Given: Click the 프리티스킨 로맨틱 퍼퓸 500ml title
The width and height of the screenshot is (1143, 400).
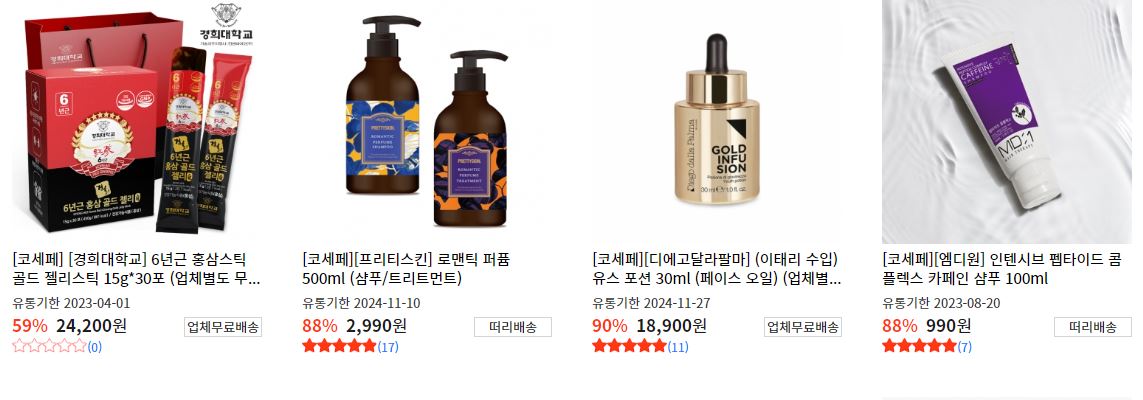Looking at the screenshot, I should (x=406, y=269).
